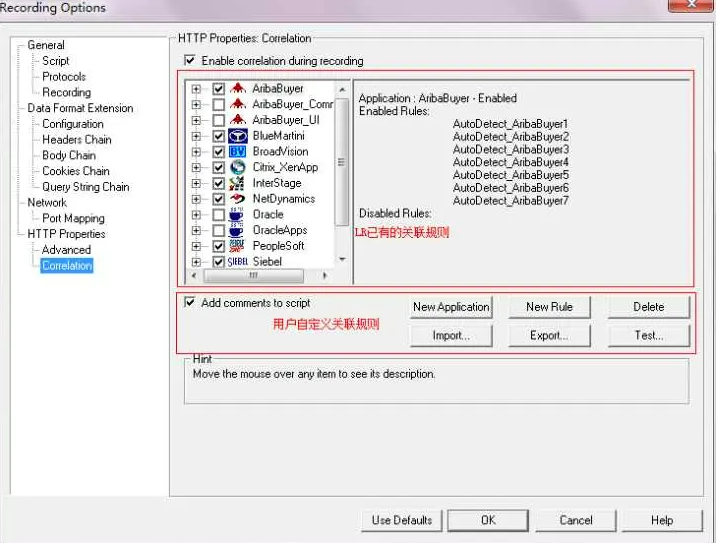Expand the AribaBuyer_UI node
The height and width of the screenshot is (543, 716).
[196, 120]
